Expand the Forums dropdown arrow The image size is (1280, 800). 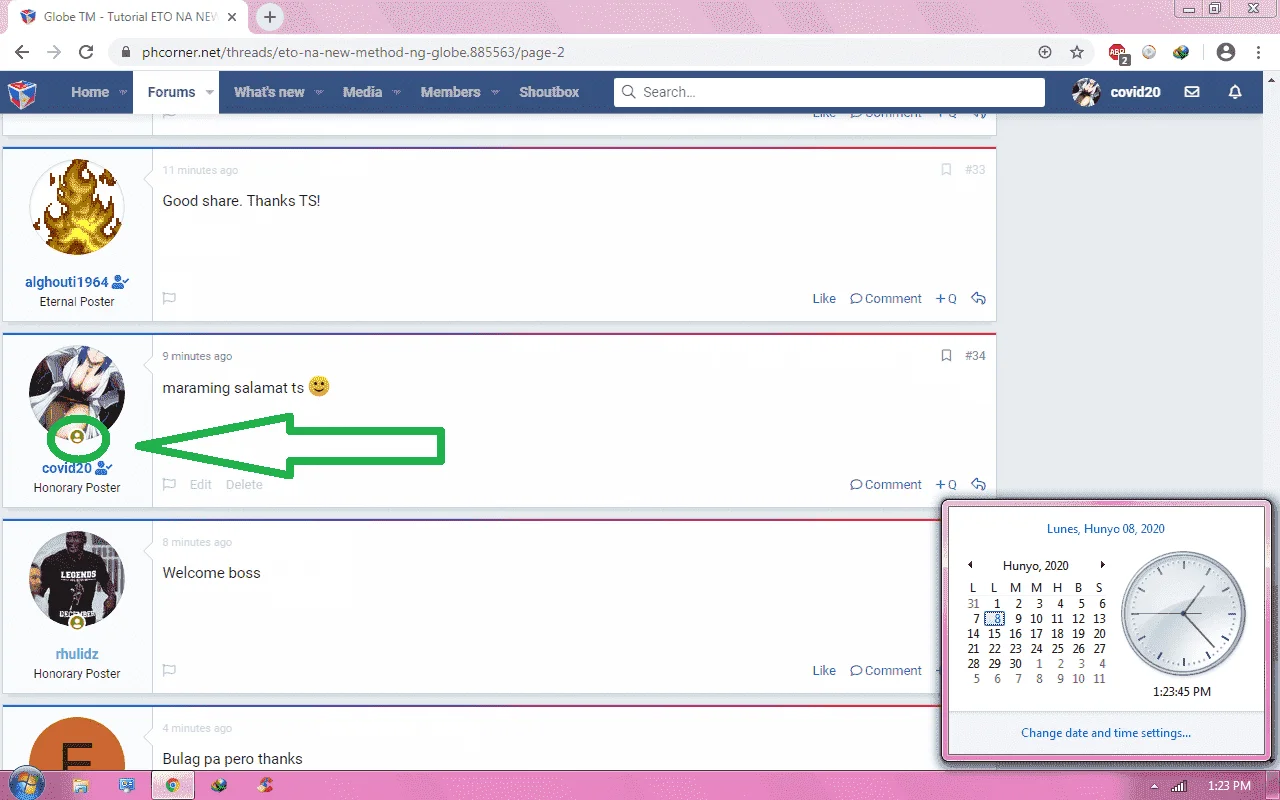(210, 92)
